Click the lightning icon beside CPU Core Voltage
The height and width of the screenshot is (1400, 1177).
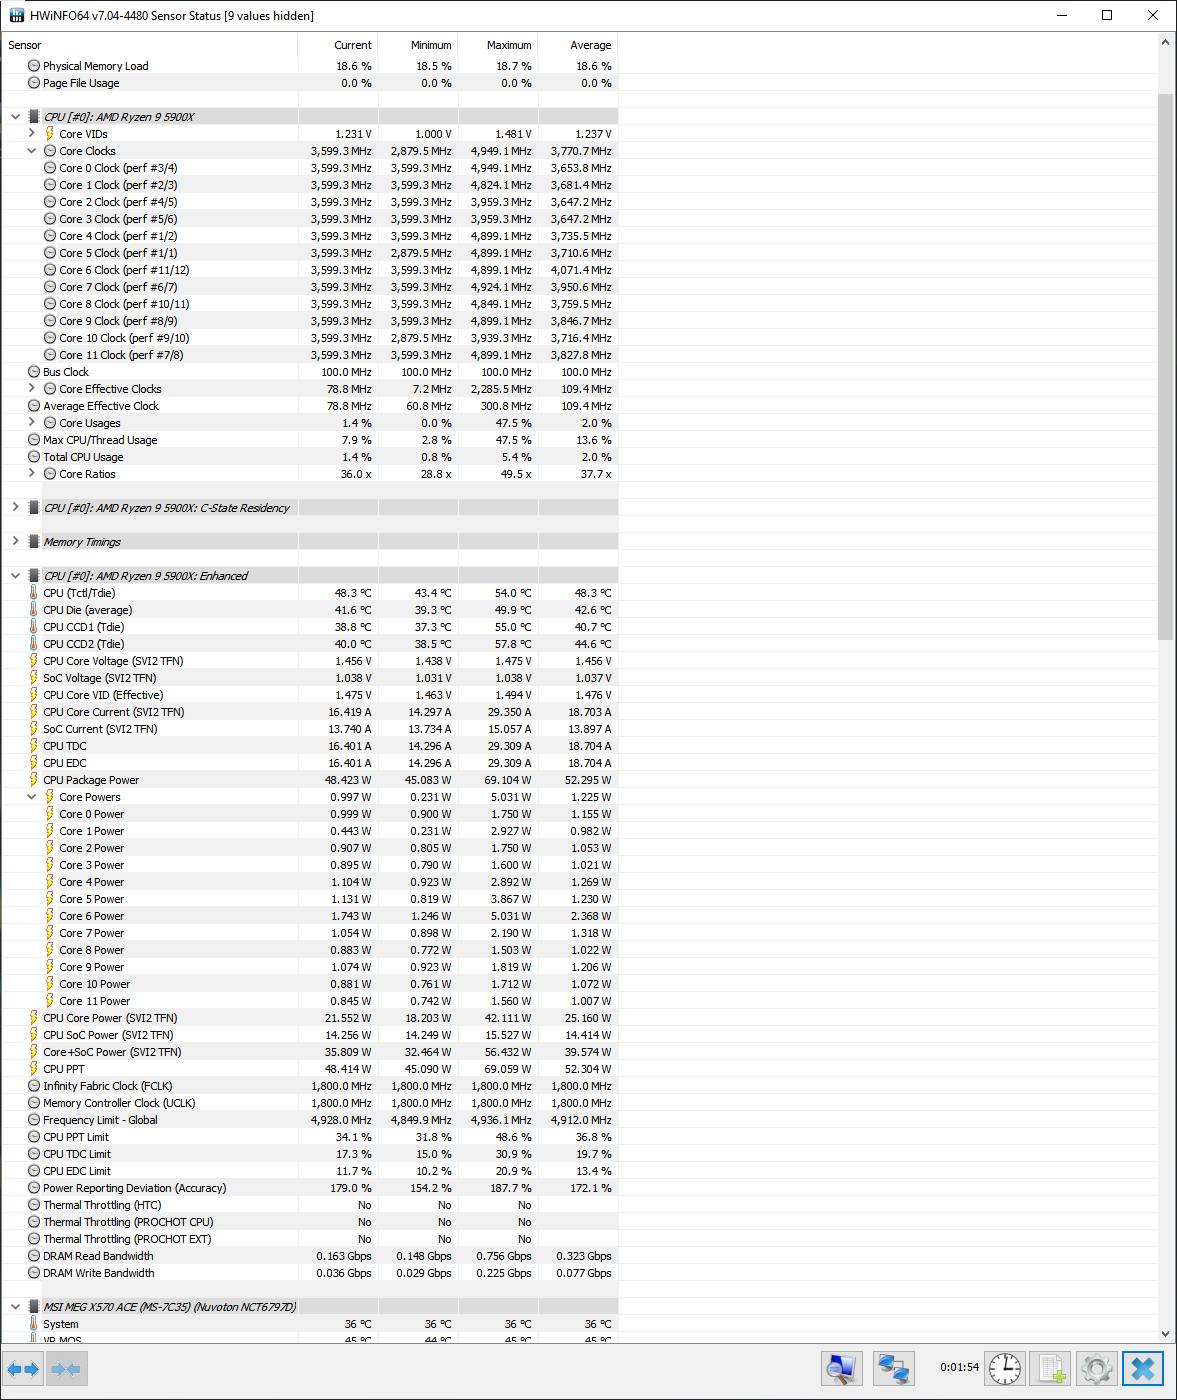(34, 661)
